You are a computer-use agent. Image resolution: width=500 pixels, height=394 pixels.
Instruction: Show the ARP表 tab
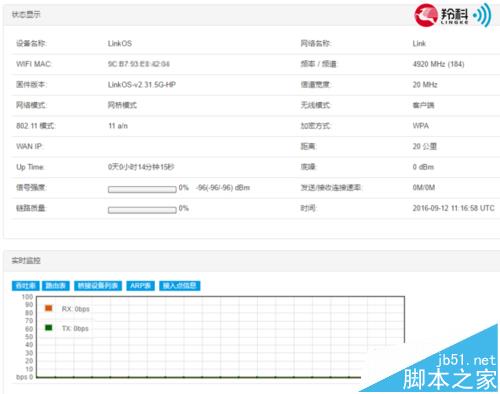(x=140, y=286)
